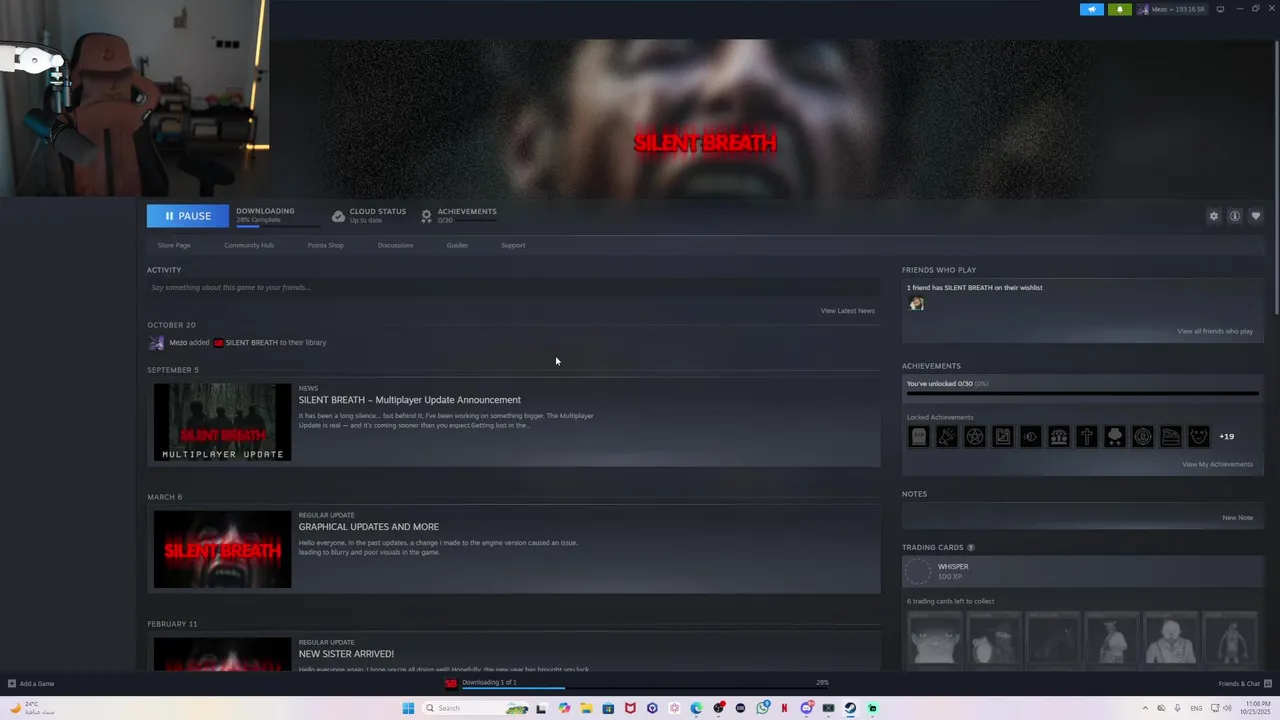
Task: Click the megaphone locked achievement
Action: click(x=946, y=436)
